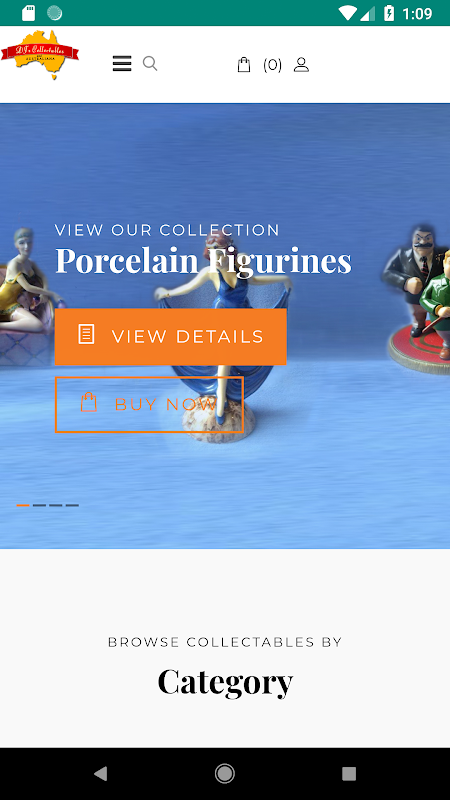
Task: Tap the Buy Now outlined button
Action: tap(149, 405)
